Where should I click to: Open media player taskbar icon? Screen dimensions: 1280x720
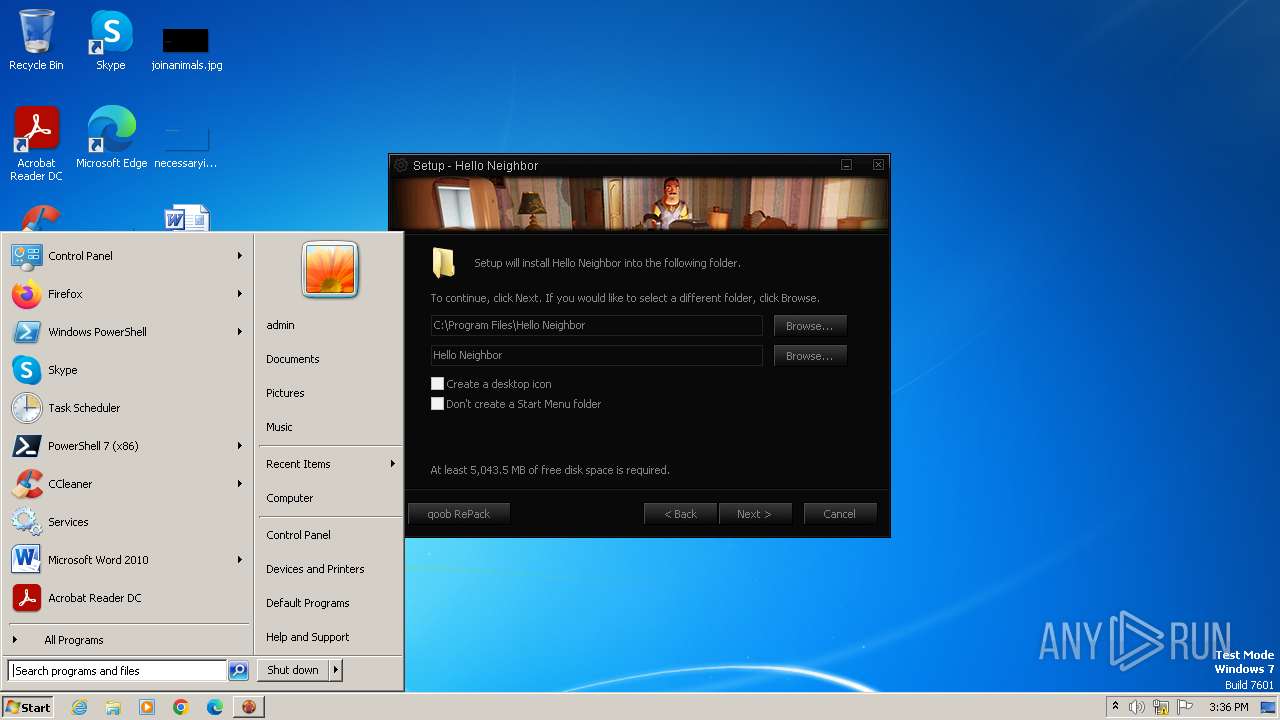pos(147,707)
